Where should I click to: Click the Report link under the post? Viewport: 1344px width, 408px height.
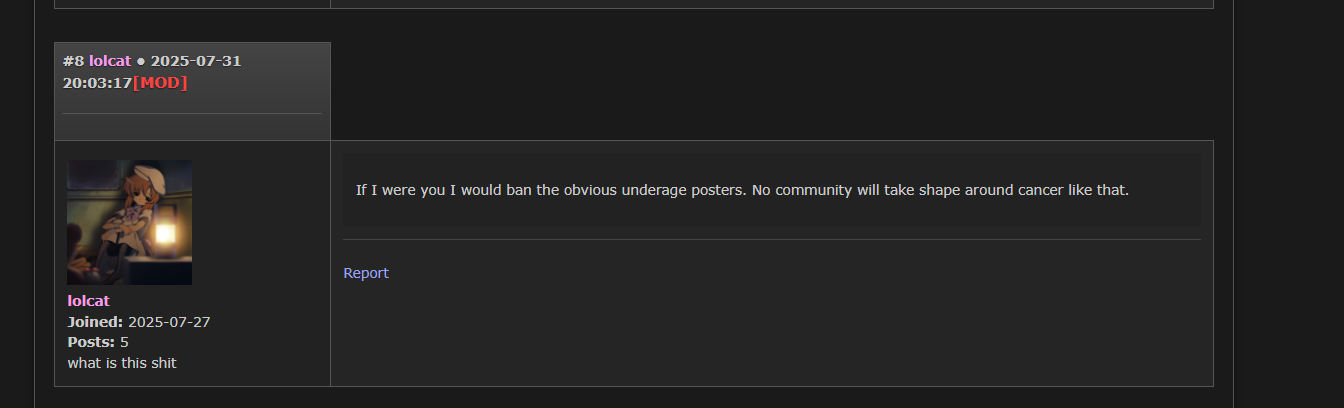[366, 273]
